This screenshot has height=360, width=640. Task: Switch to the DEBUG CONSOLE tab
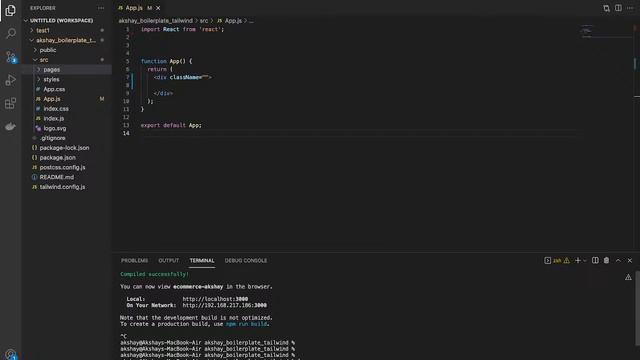point(246,260)
